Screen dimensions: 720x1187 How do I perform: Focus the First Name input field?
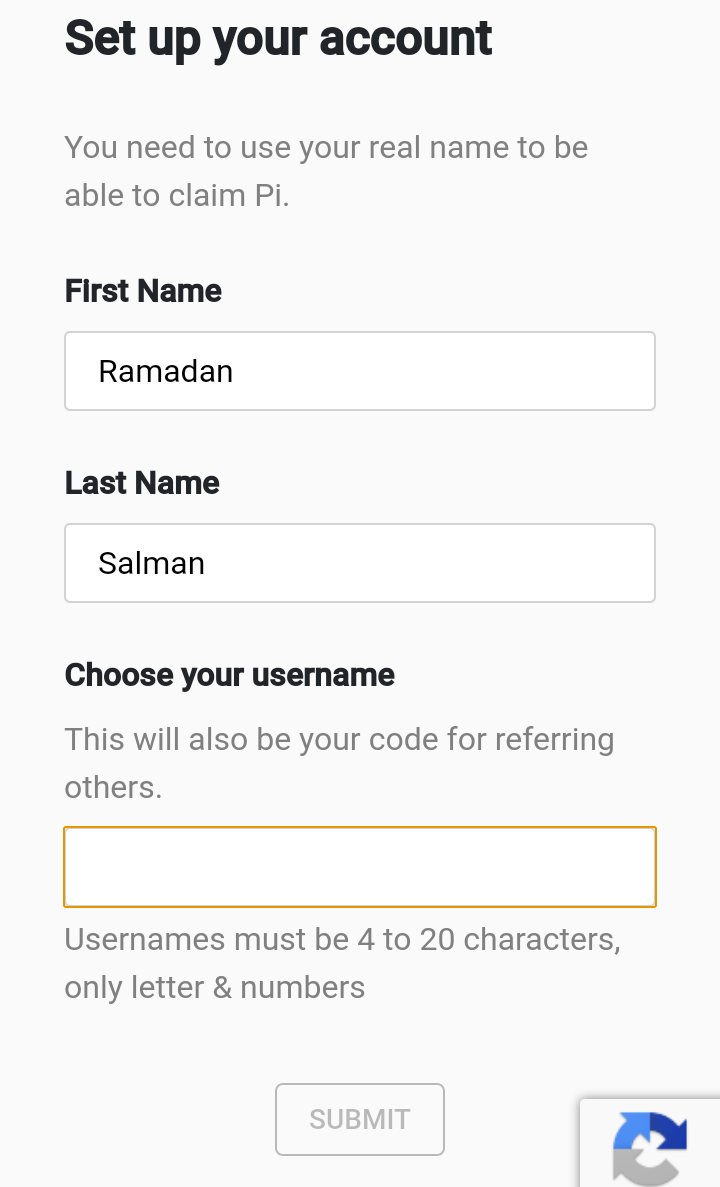tap(360, 371)
